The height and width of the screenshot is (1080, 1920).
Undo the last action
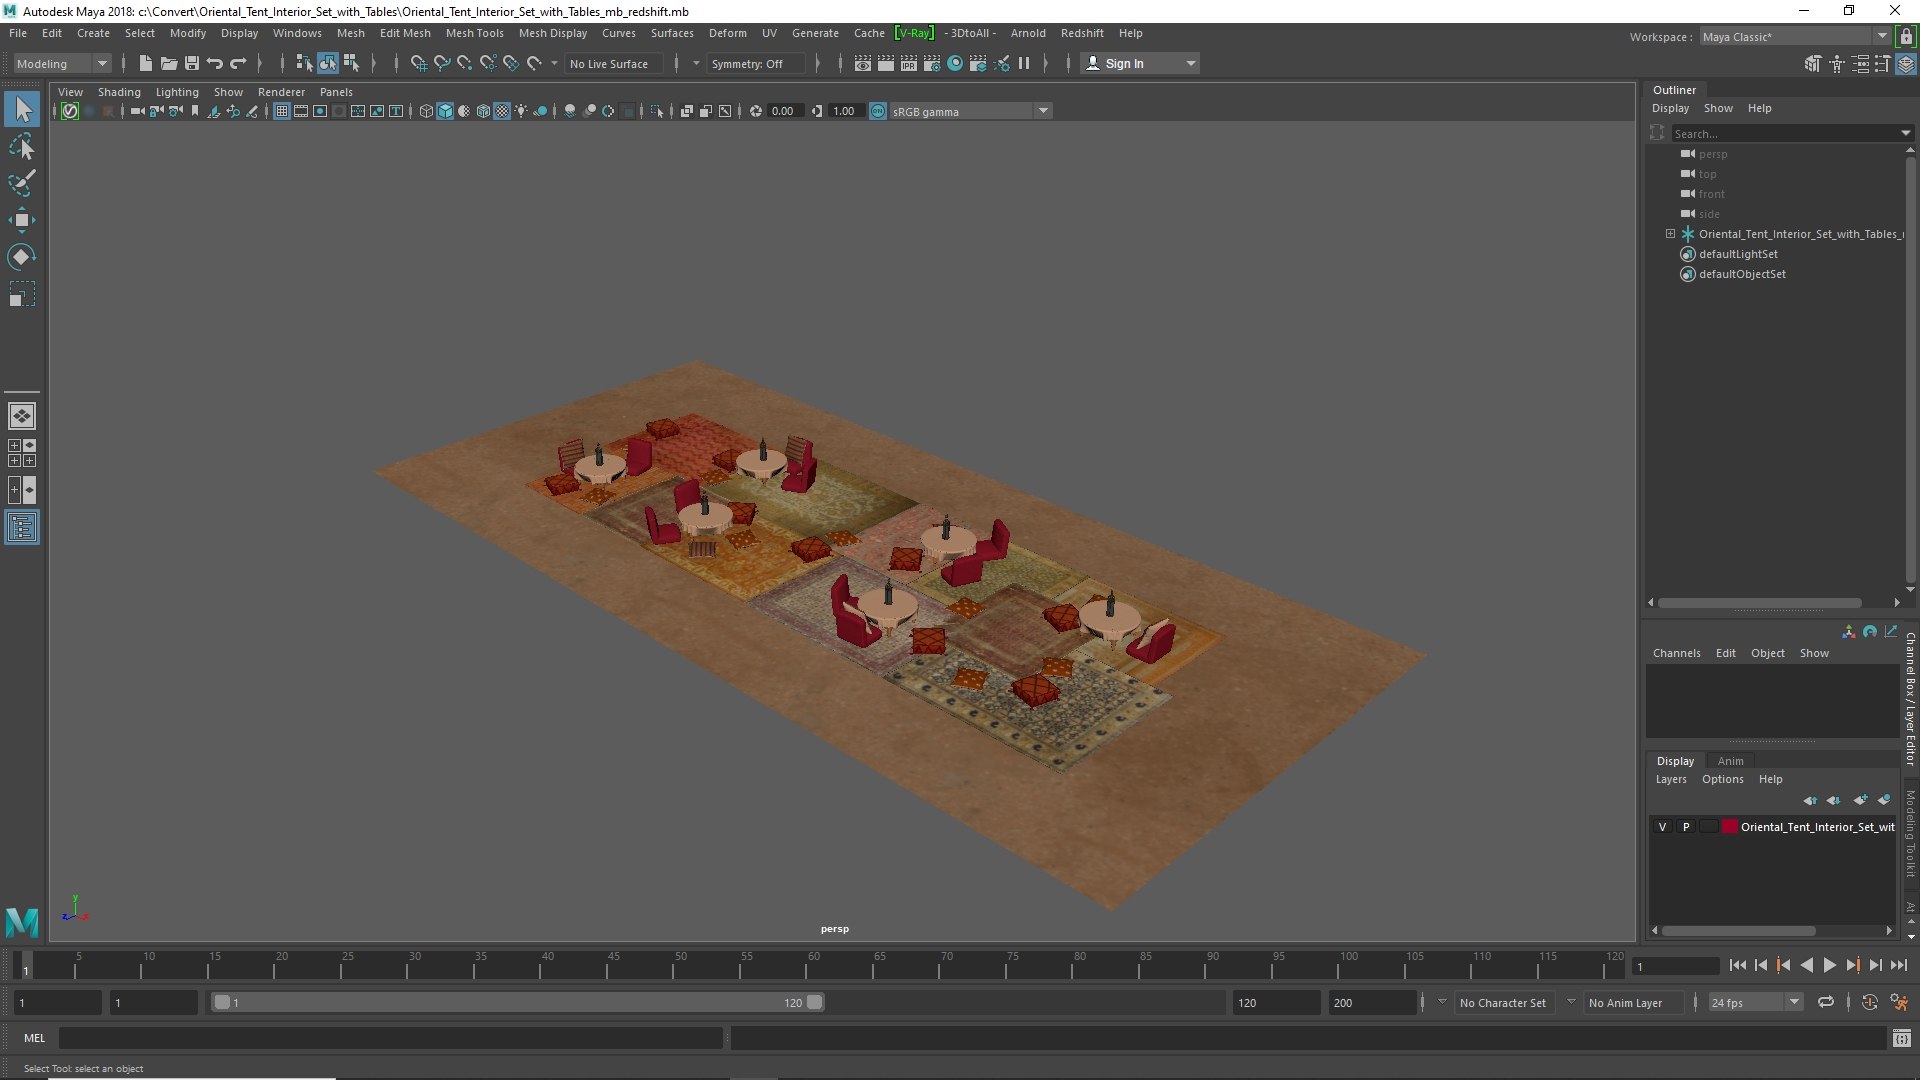(x=215, y=63)
